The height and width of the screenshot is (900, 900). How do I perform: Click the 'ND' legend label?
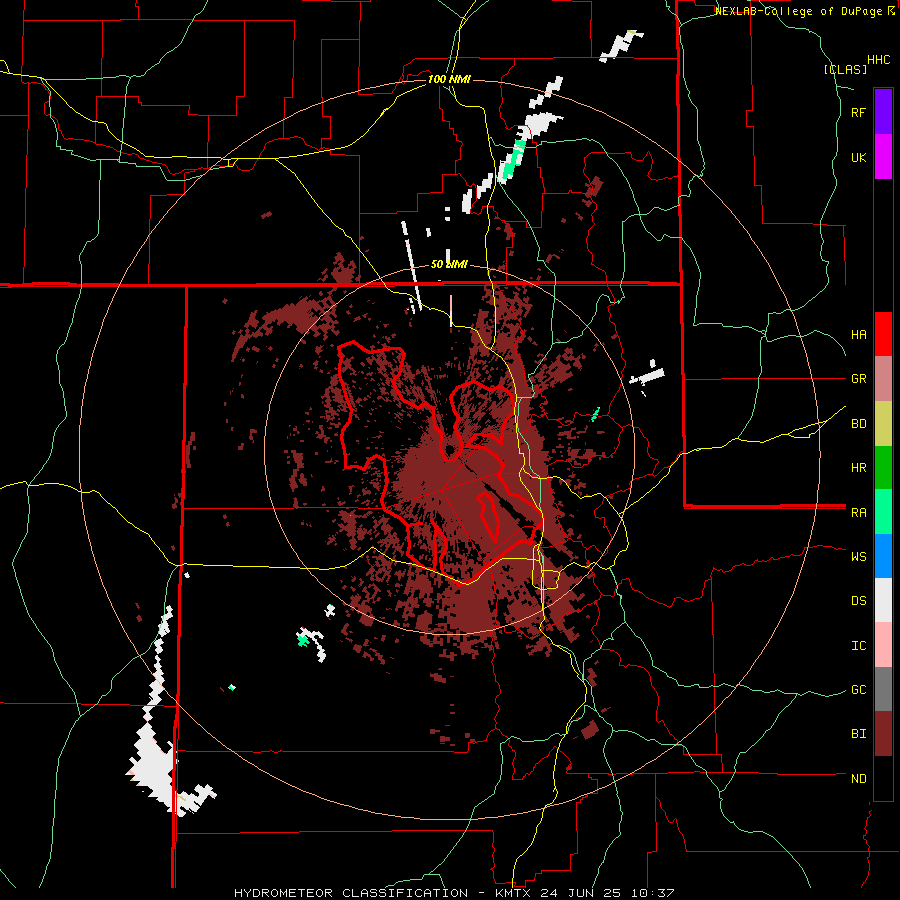tap(858, 778)
